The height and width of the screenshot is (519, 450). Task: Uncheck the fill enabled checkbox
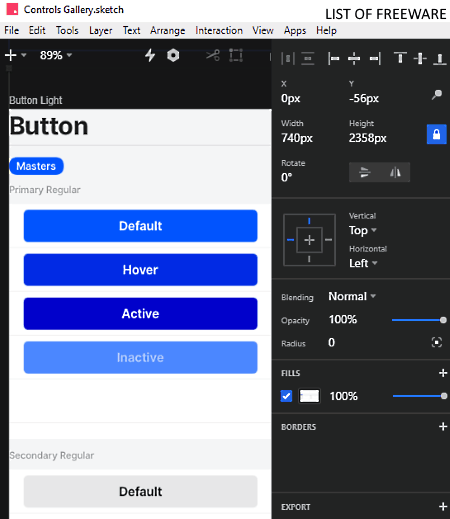(x=286, y=396)
